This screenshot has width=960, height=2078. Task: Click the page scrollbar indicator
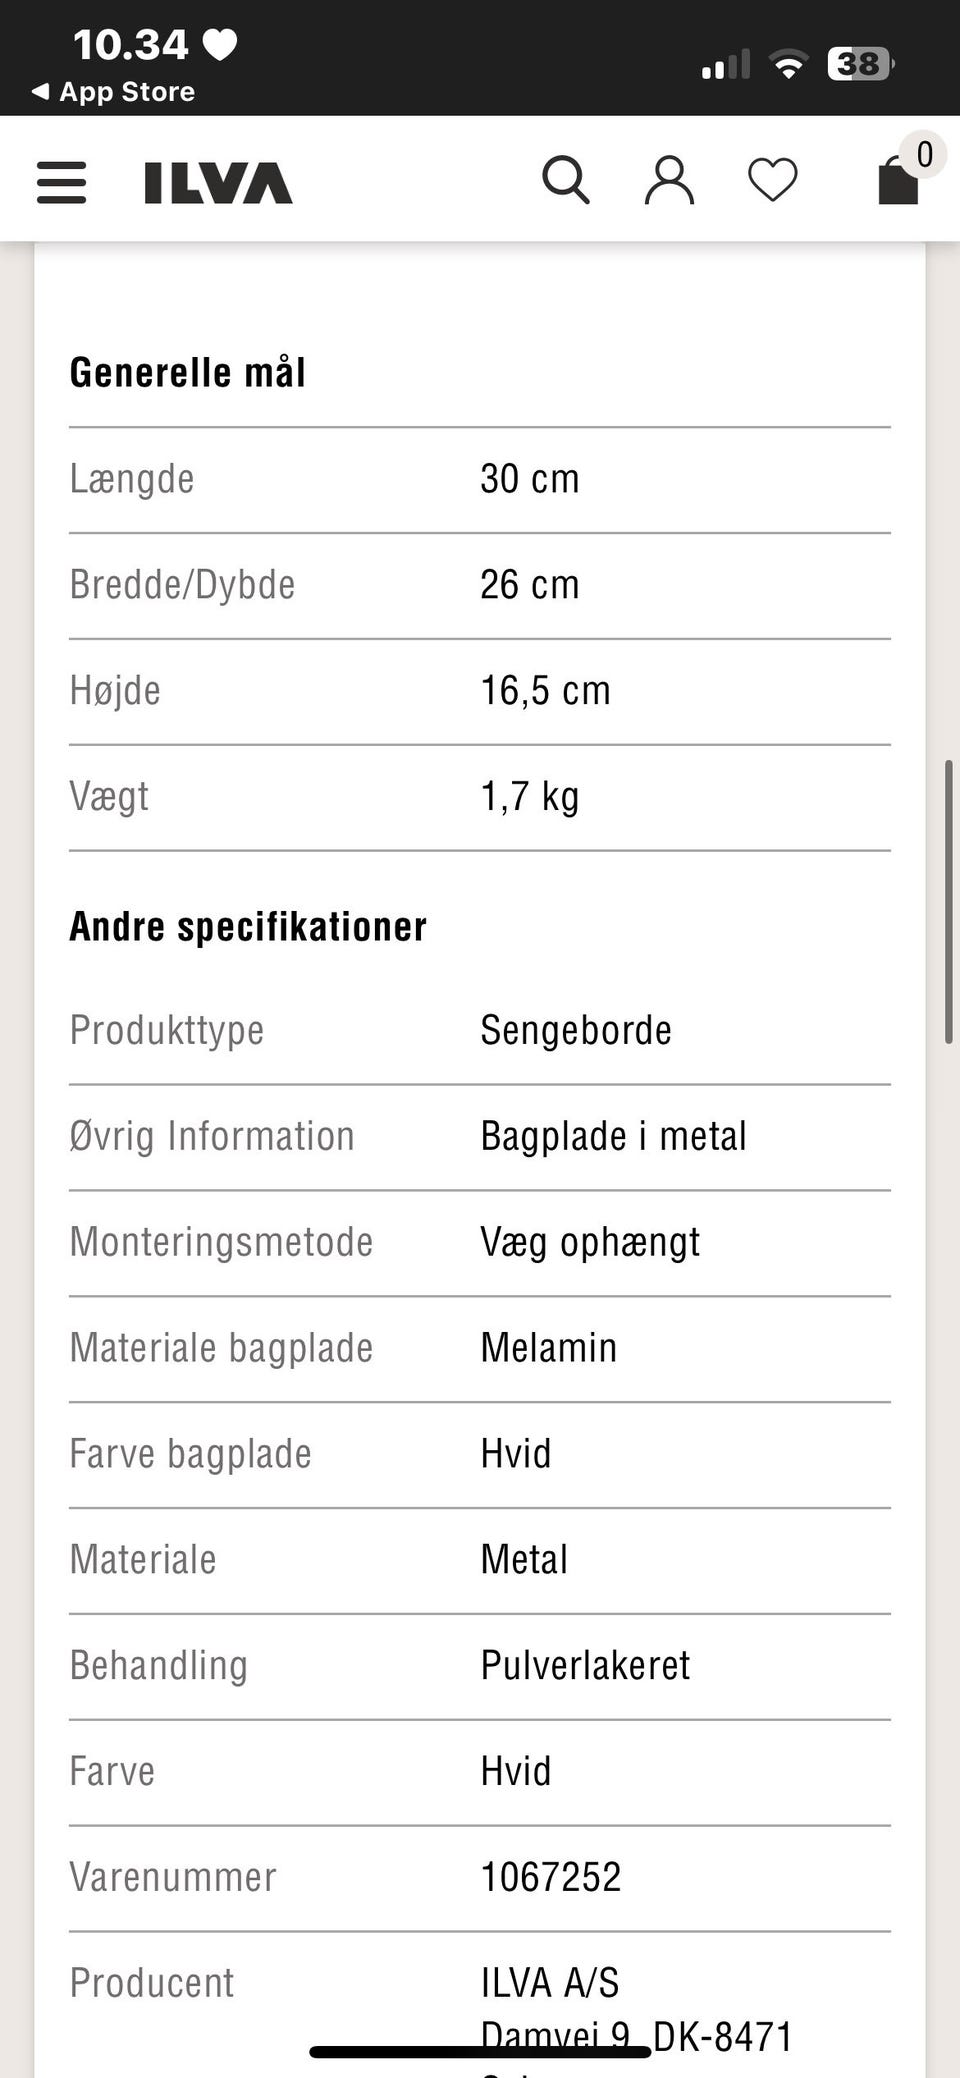click(948, 902)
